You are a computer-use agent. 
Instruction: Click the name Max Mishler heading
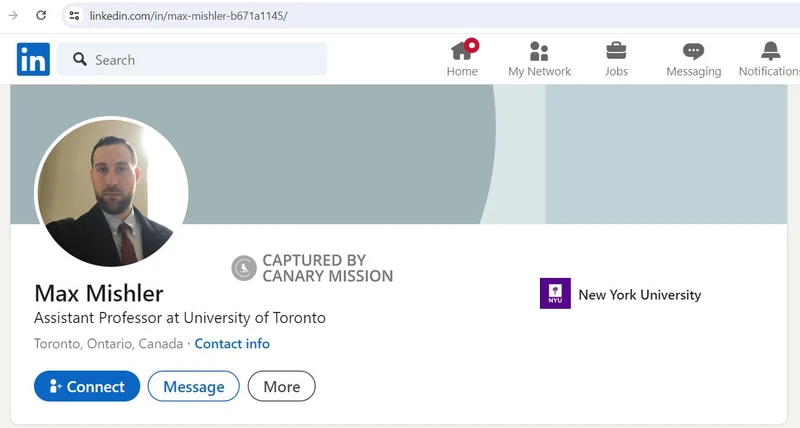tap(99, 293)
